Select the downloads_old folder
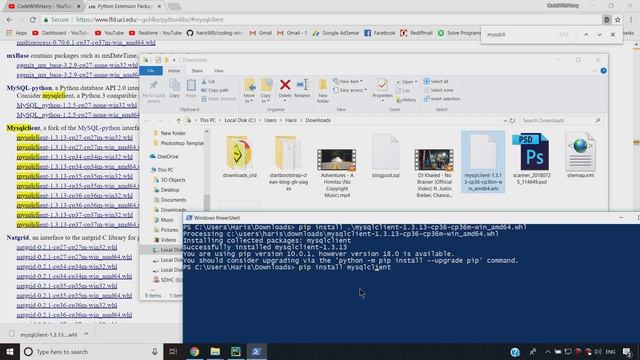Screen dimensions: 640x360 coord(240,157)
